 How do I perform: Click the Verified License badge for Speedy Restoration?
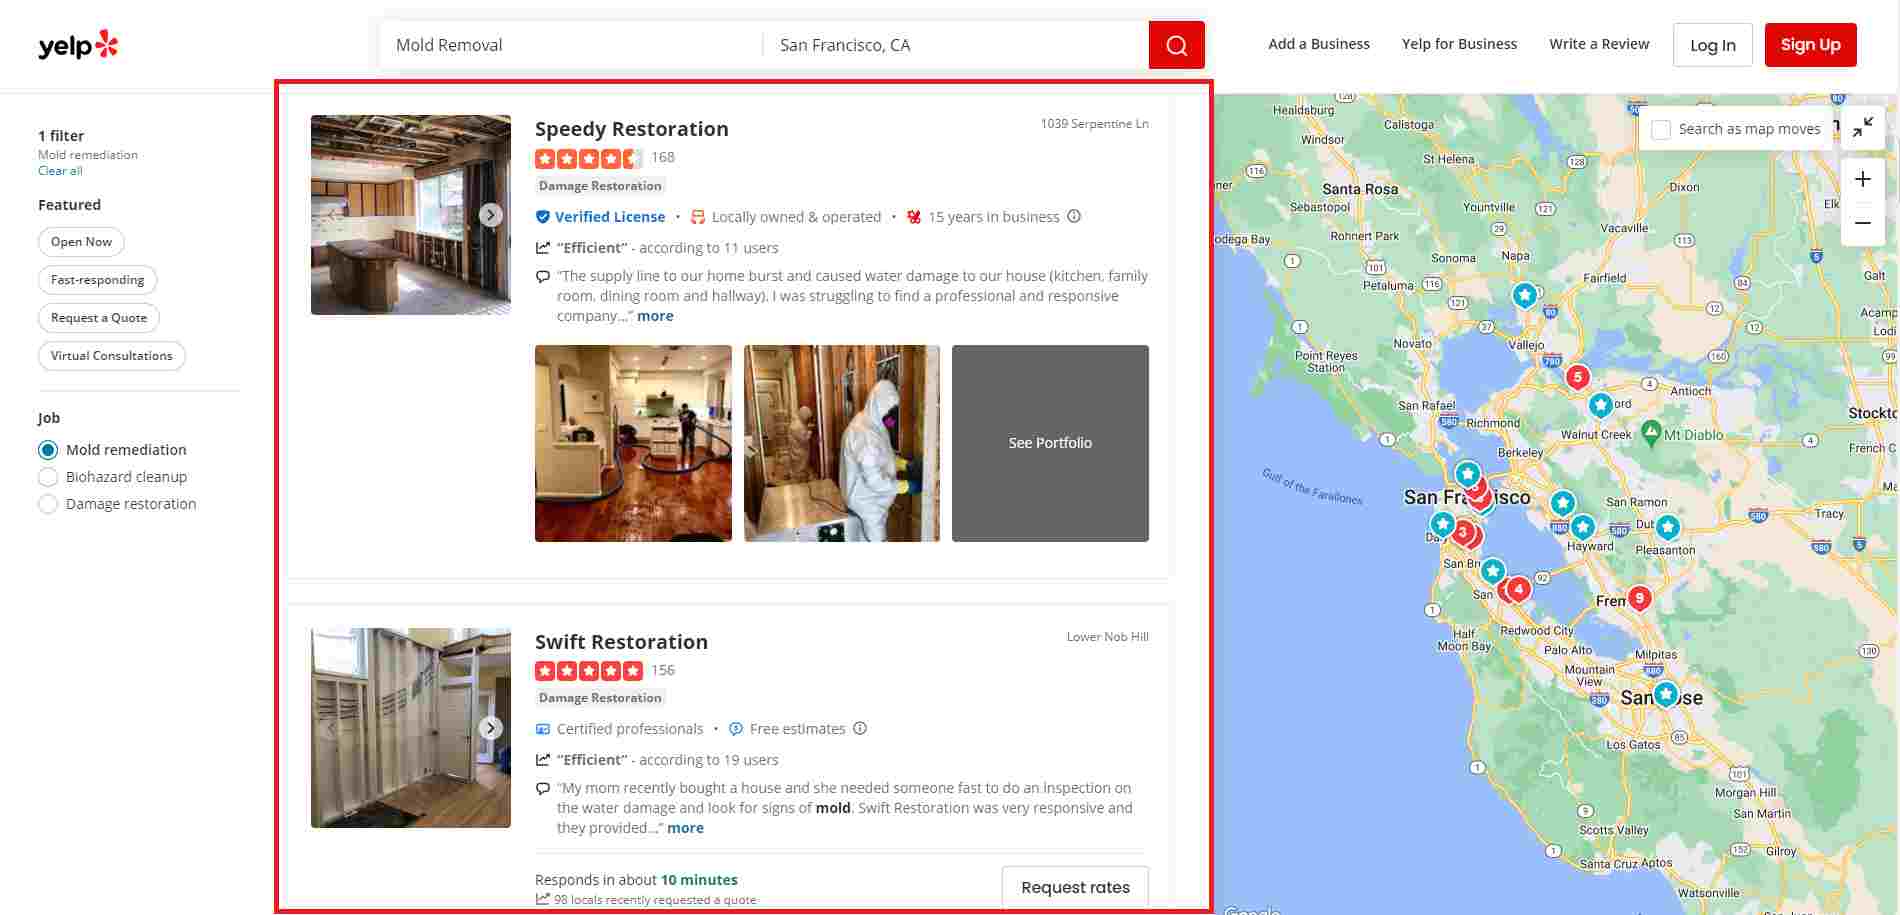(600, 216)
